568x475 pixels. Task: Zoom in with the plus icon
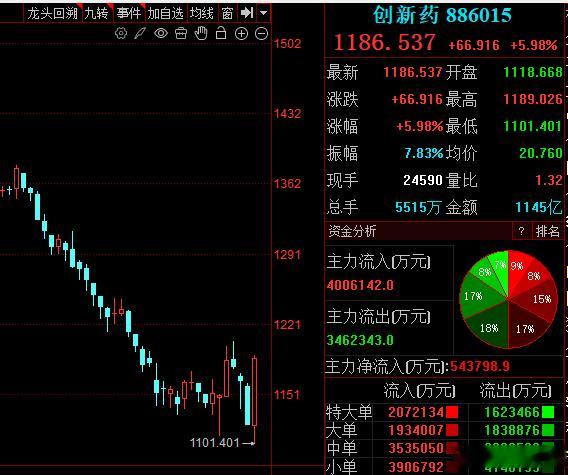click(x=241, y=34)
